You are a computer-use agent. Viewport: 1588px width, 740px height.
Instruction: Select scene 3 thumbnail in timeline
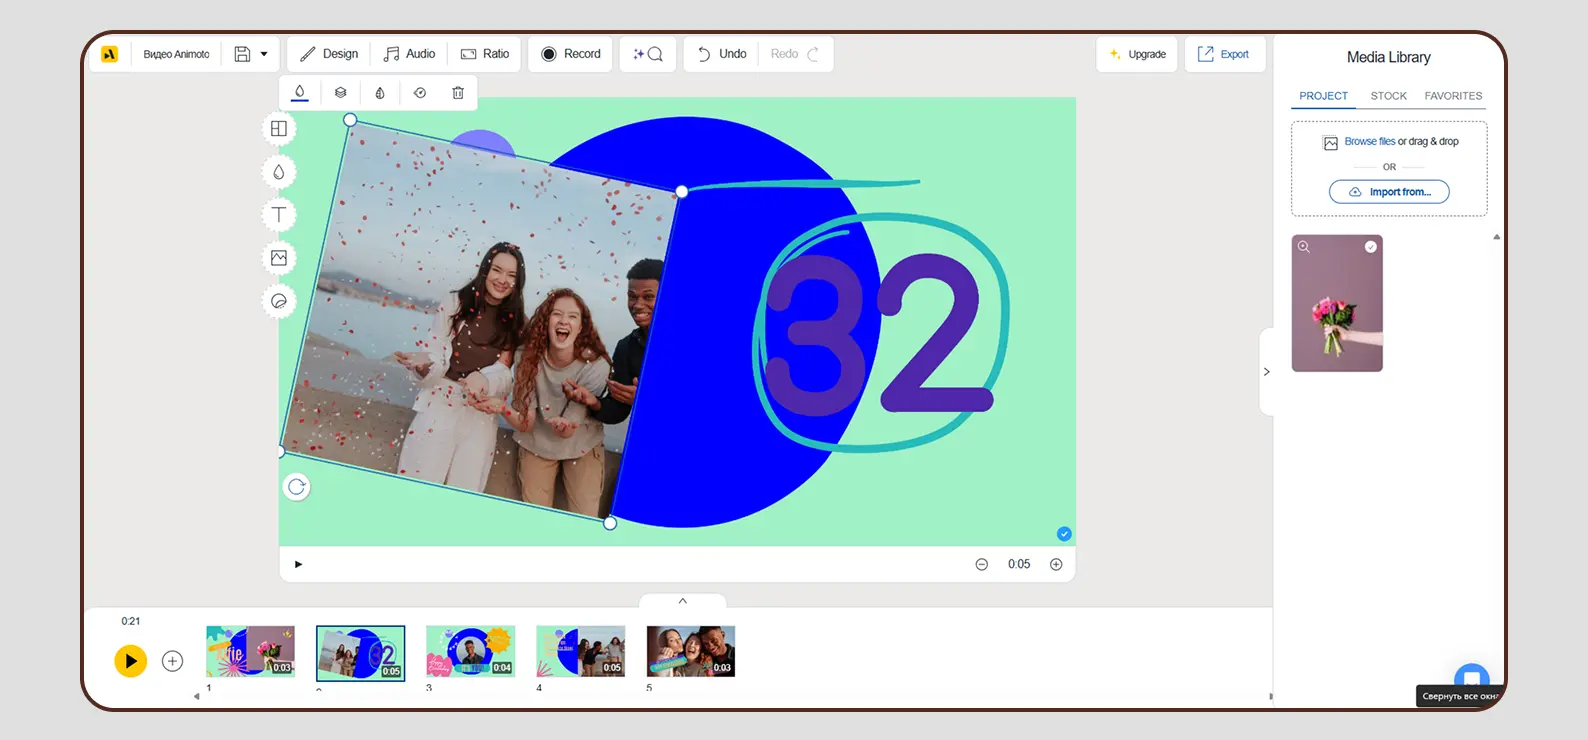[471, 652]
